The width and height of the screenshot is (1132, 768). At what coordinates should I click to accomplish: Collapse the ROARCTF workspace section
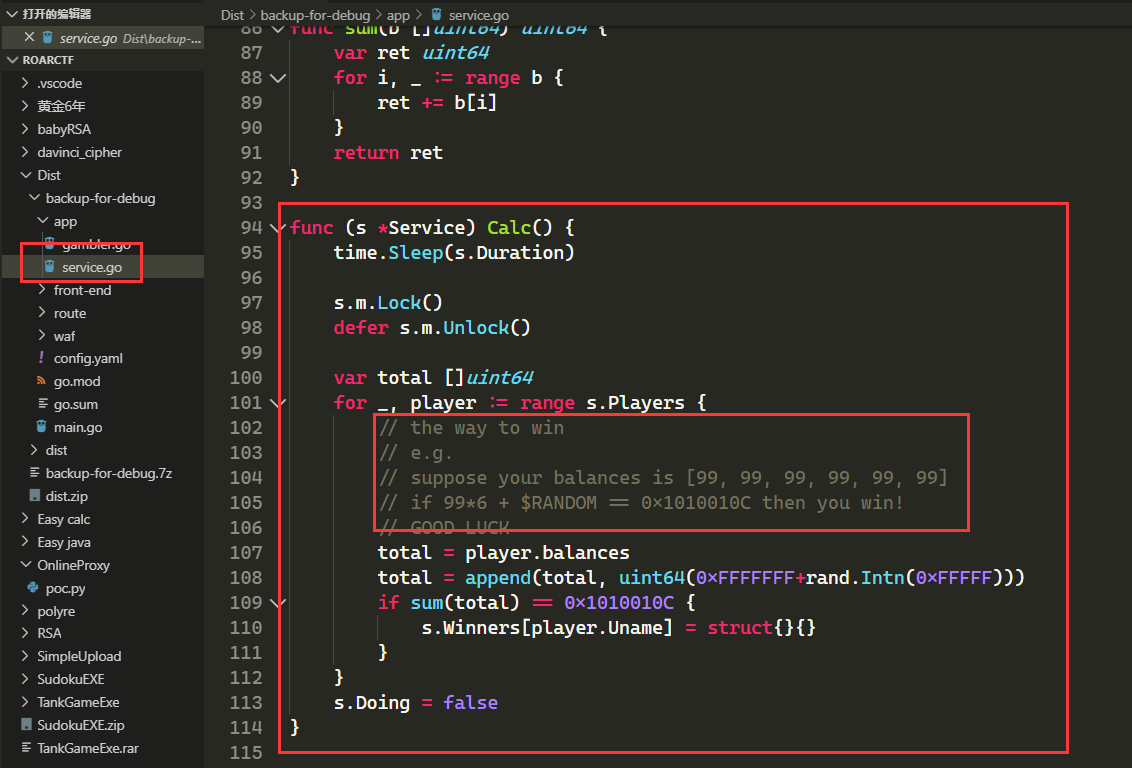12,60
